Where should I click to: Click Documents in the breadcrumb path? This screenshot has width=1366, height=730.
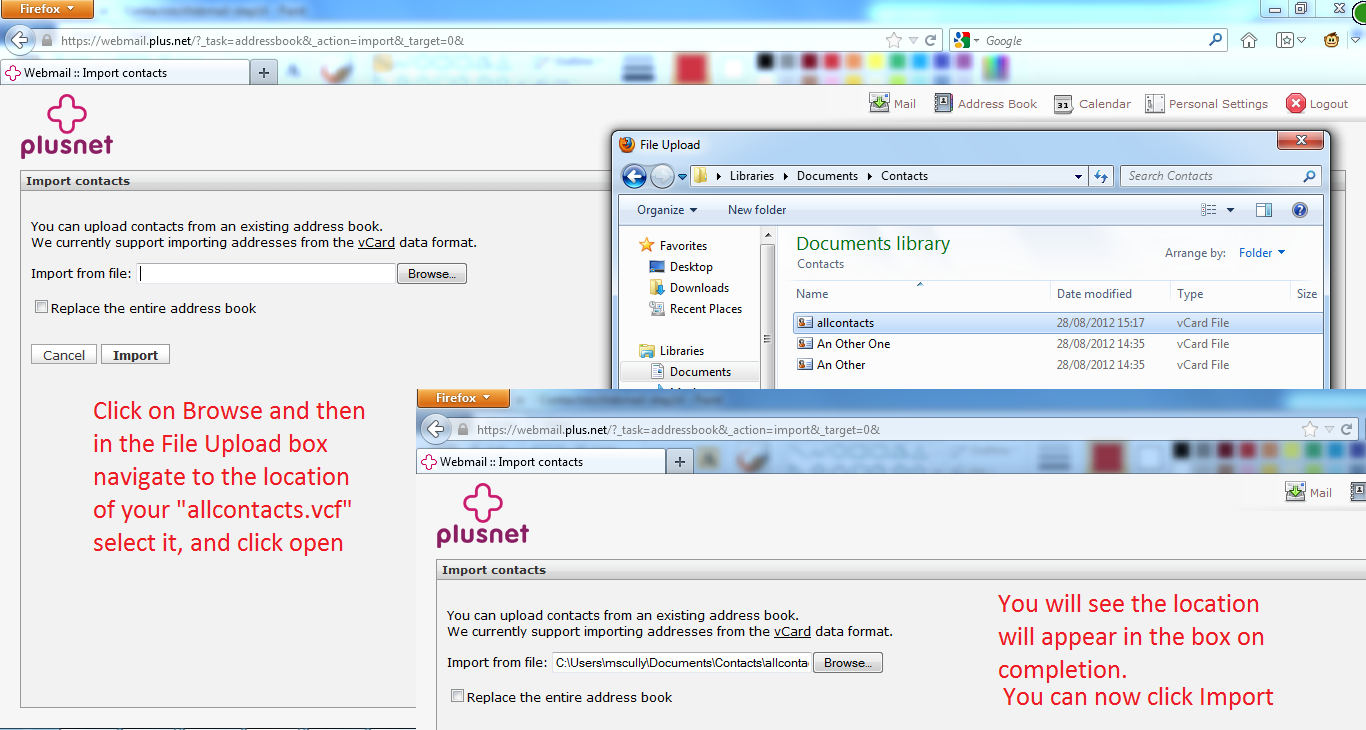point(827,176)
